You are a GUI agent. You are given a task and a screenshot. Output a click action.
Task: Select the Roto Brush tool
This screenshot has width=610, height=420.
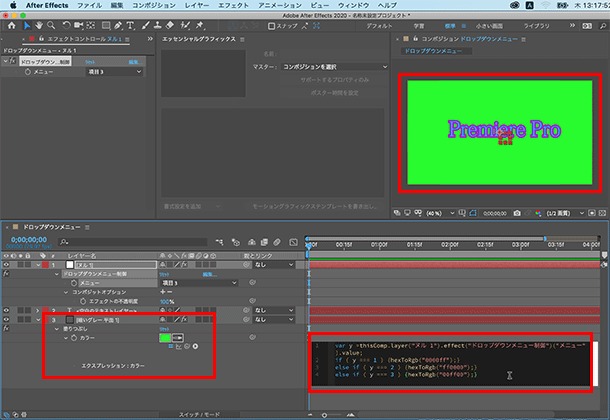click(185, 26)
